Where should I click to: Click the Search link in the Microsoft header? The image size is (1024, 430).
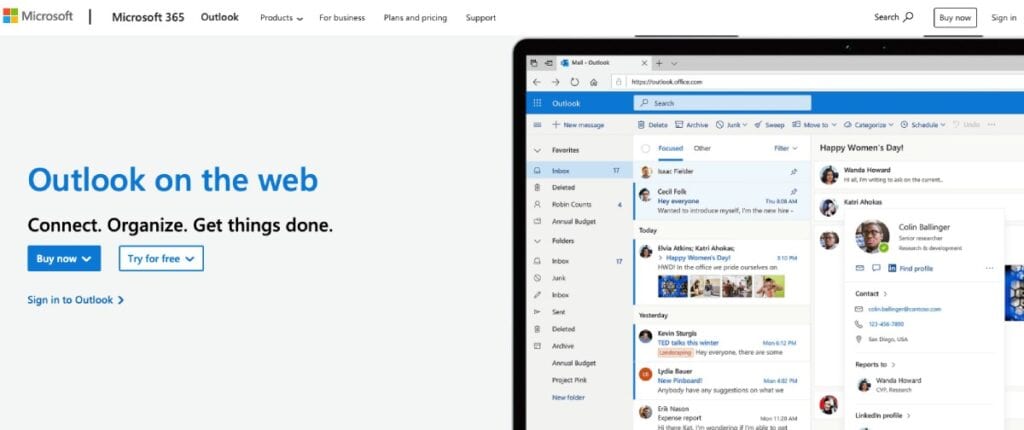click(893, 18)
